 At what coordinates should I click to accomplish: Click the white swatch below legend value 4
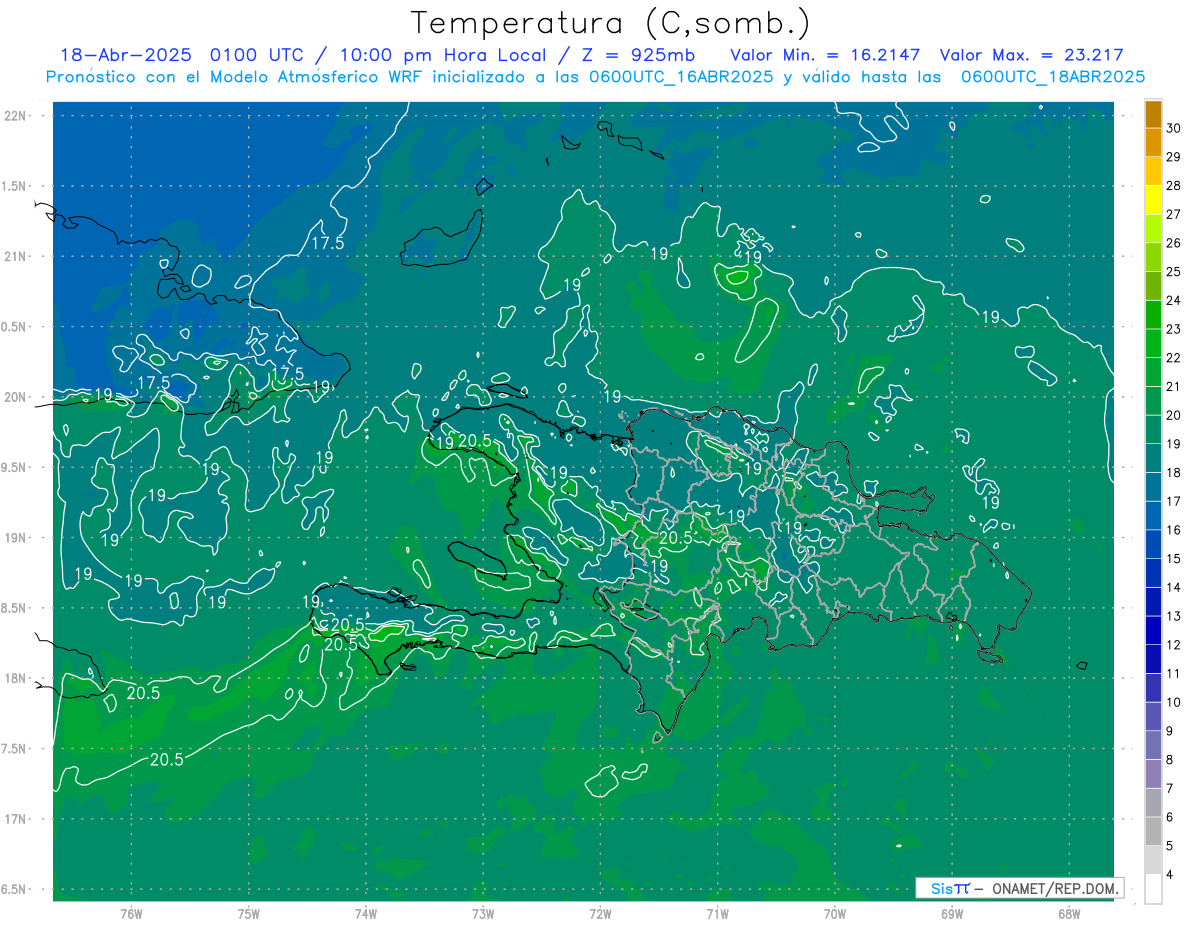click(1153, 890)
